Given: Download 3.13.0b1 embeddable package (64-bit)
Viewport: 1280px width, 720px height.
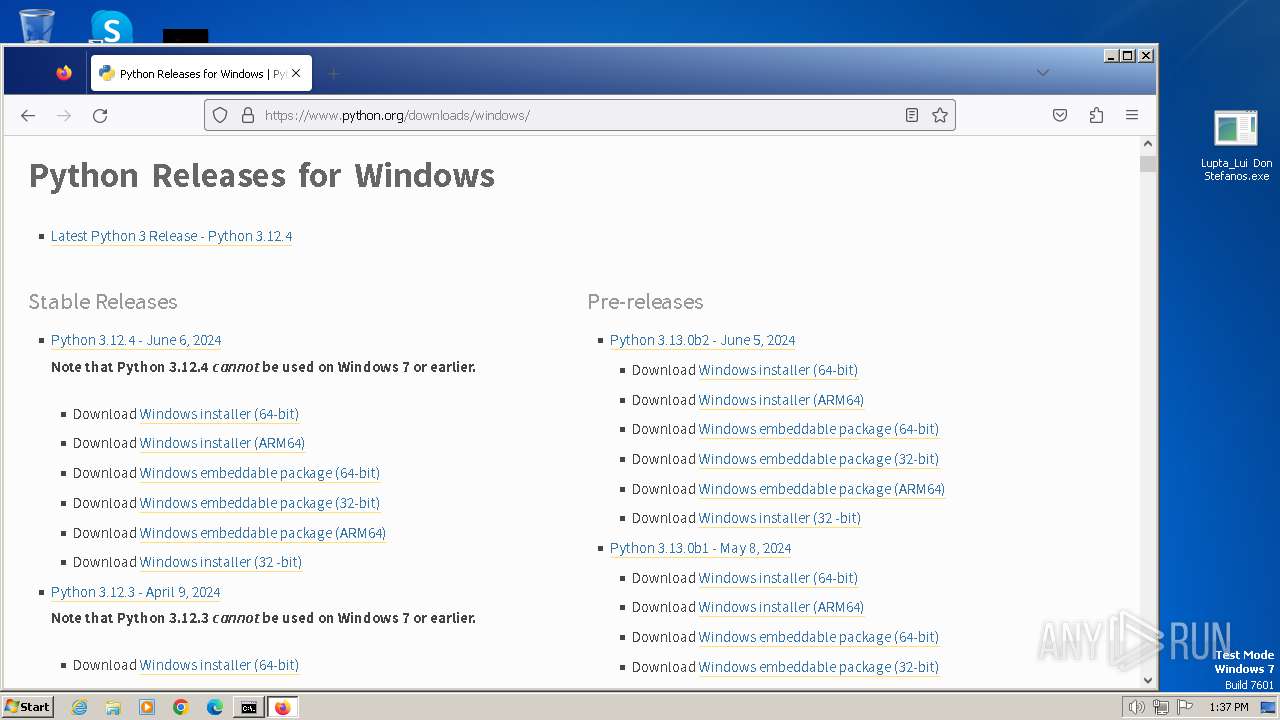Looking at the screenshot, I should [x=819, y=637].
